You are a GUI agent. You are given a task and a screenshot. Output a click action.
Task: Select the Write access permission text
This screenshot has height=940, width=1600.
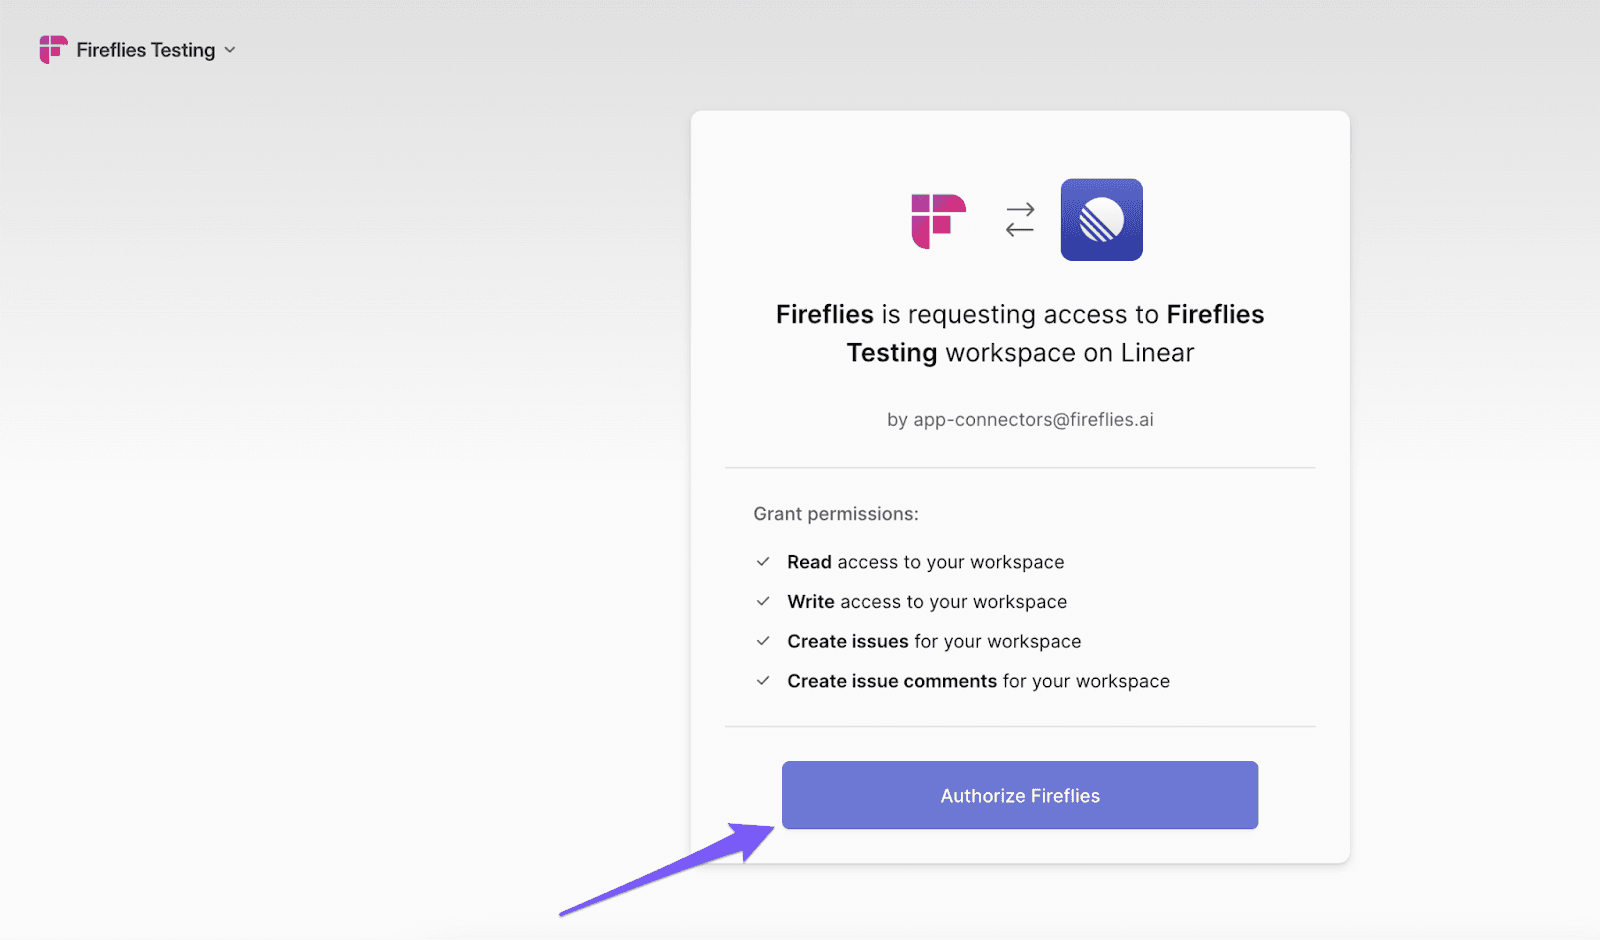coord(927,602)
